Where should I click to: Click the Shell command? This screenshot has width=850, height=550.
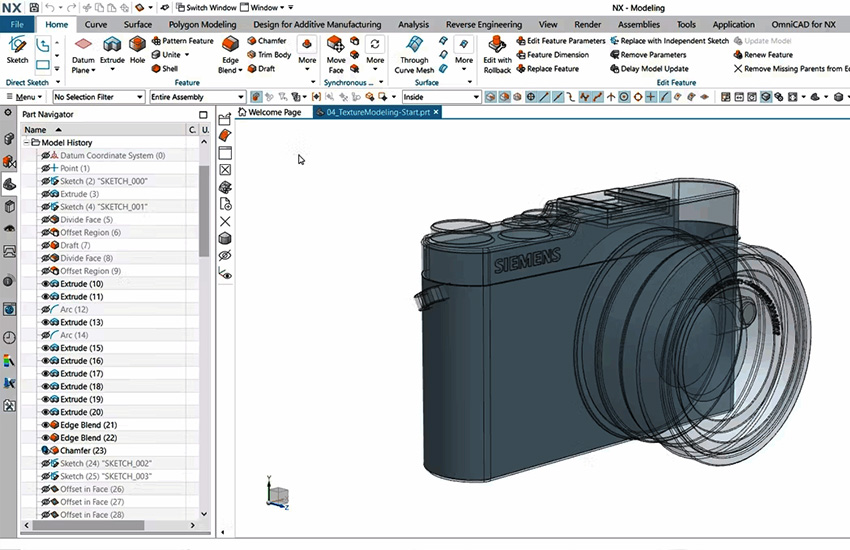pyautogui.click(x=165, y=69)
